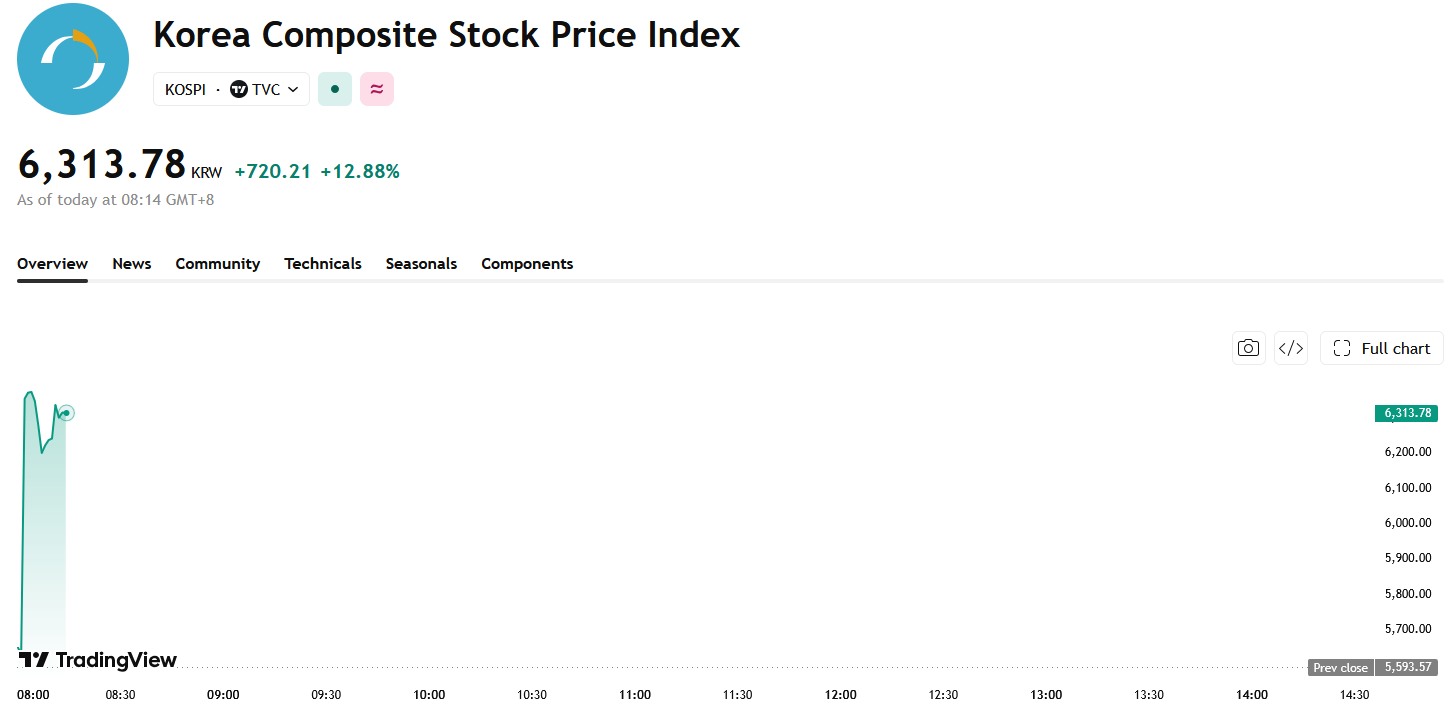Click the current price marker dot on chart

66,413
